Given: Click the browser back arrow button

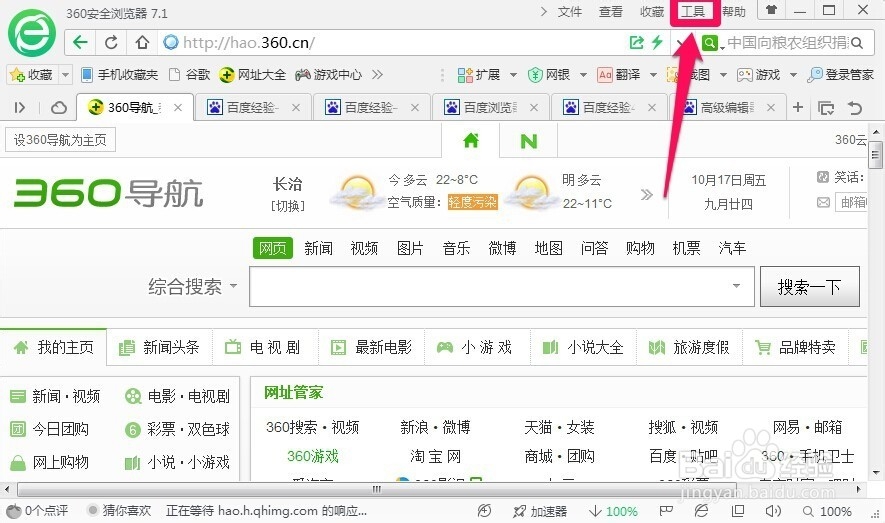Looking at the screenshot, I should click(80, 42).
